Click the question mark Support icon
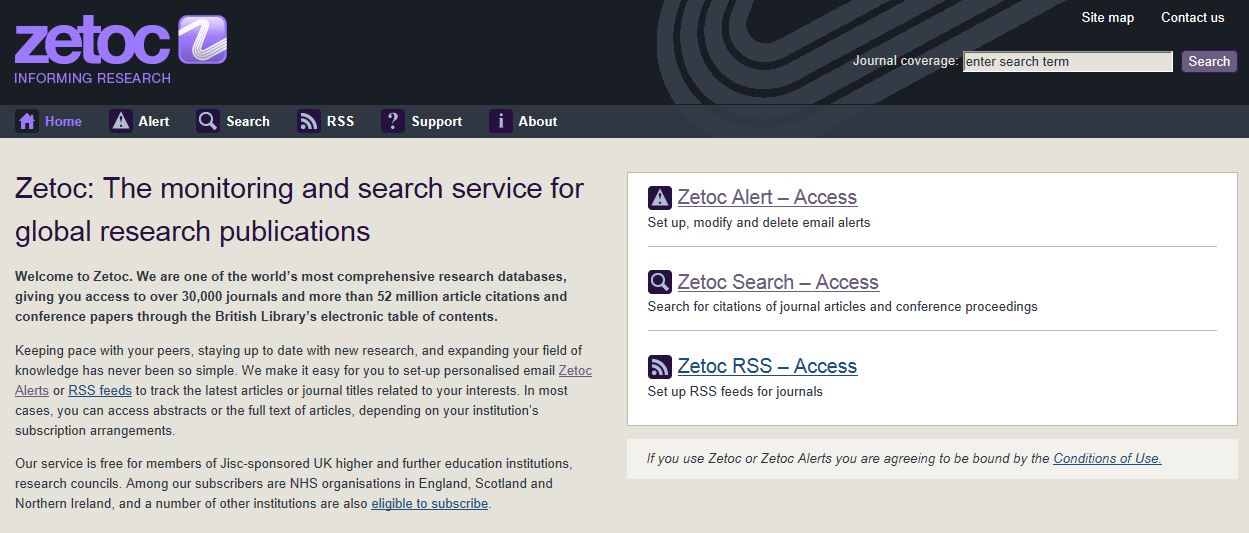 point(393,121)
